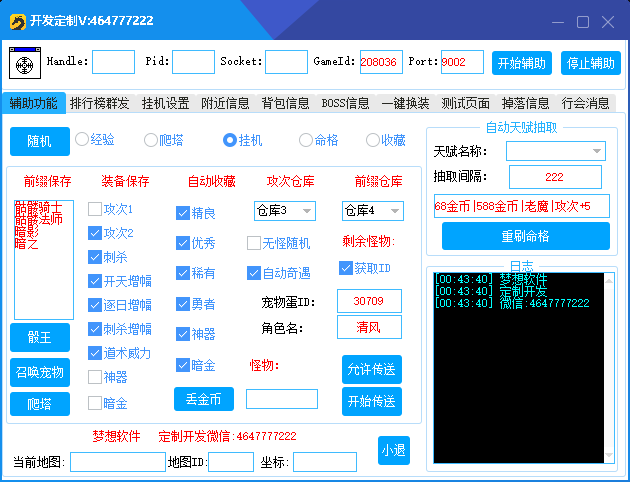Choose the 收藏 radio option
This screenshot has height=482, width=630.
pos(373,141)
